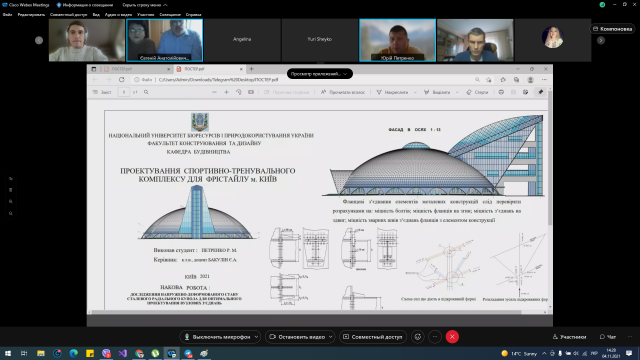Stop camera with Остановить видео button
This screenshot has height=360, width=640.
click(x=297, y=337)
